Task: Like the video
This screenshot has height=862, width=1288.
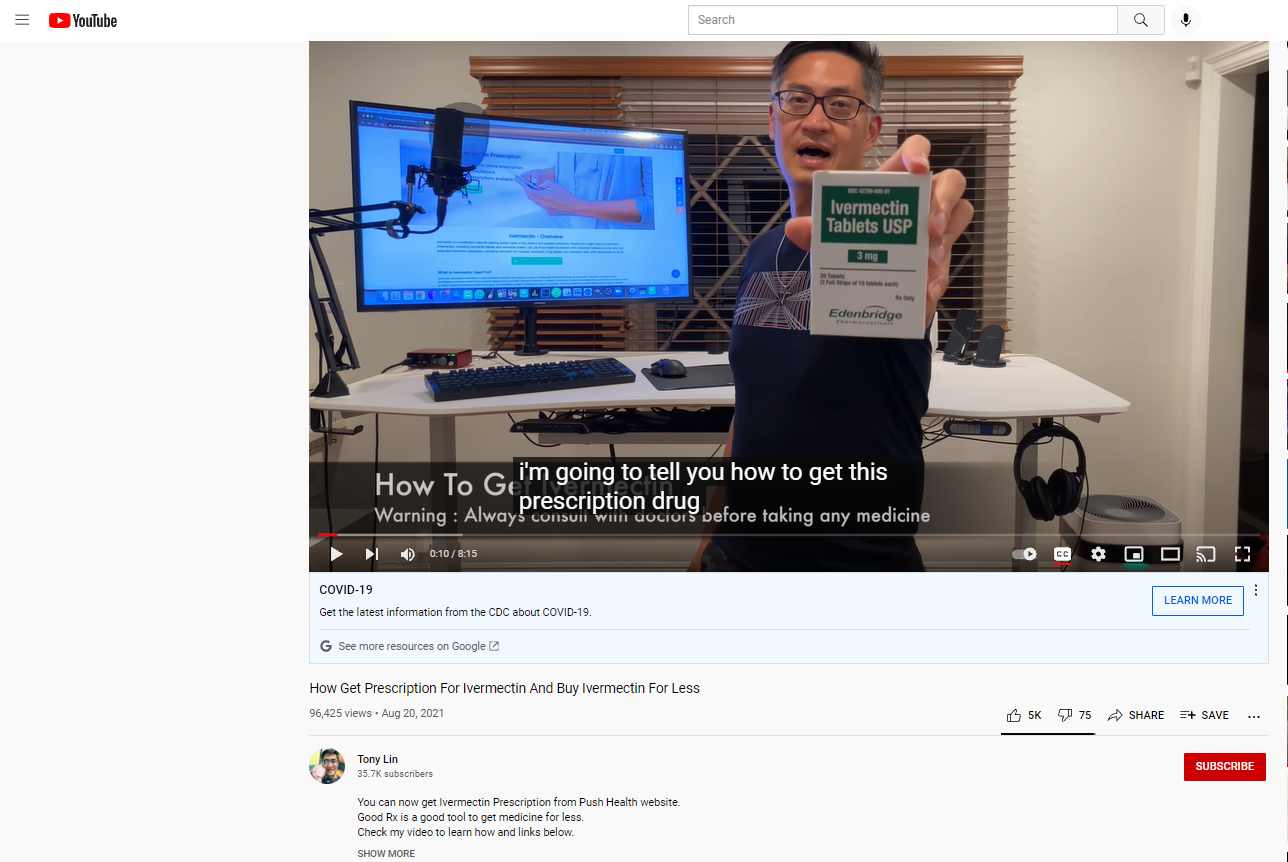Action: 1013,715
